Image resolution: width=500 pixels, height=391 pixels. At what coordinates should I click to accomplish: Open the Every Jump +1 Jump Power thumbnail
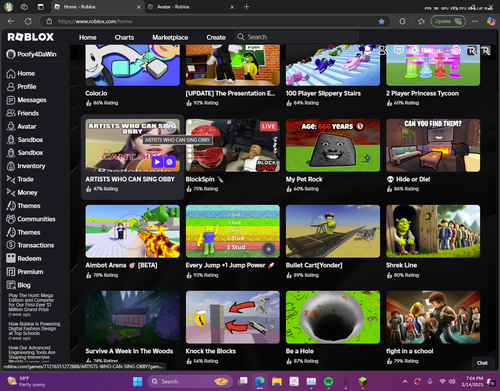(x=233, y=231)
